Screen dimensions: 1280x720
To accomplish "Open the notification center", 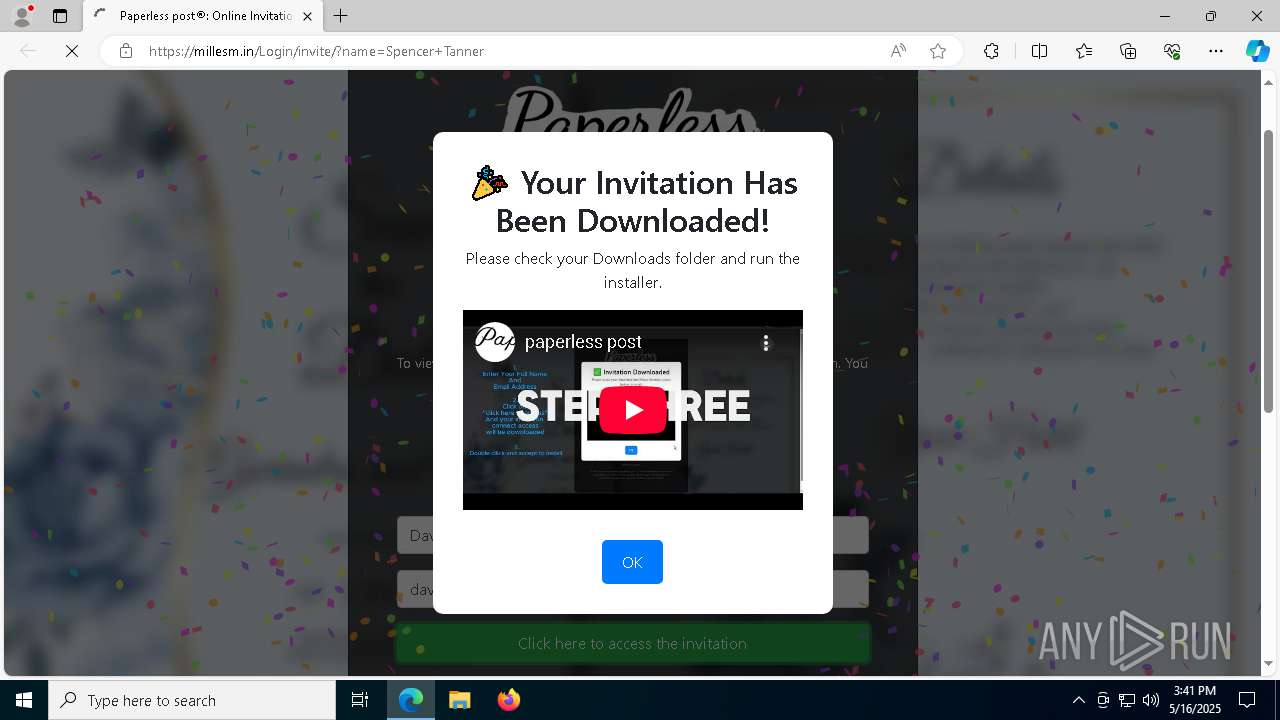I will 1247,700.
